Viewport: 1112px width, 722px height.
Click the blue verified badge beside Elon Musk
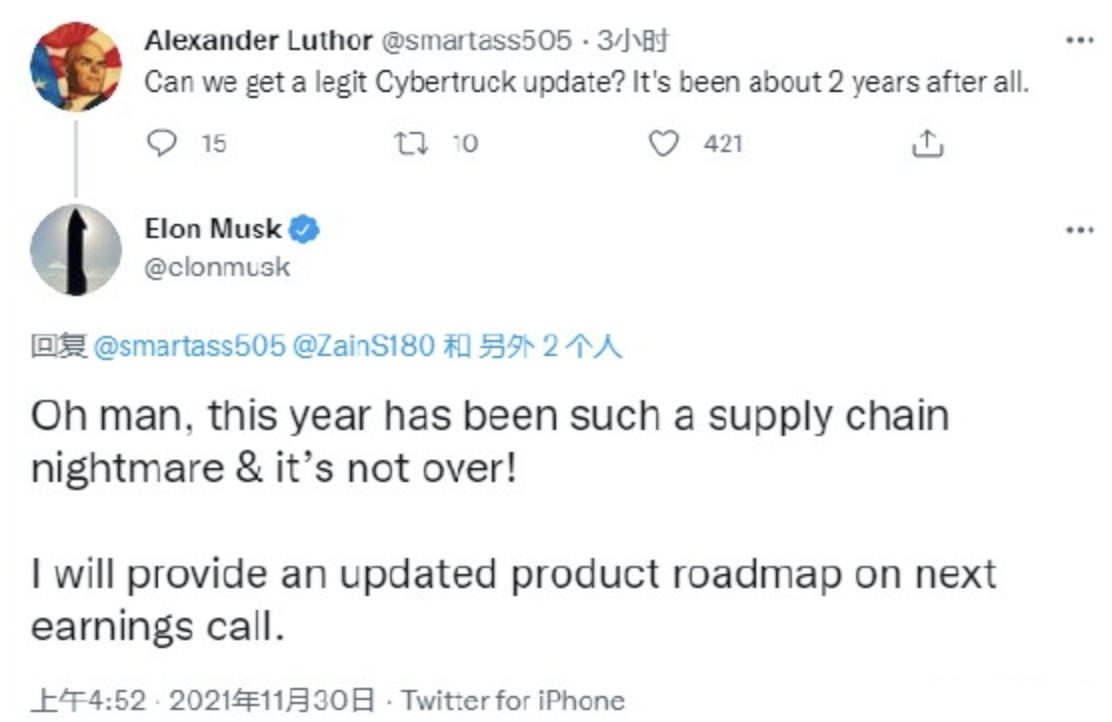coord(304,230)
